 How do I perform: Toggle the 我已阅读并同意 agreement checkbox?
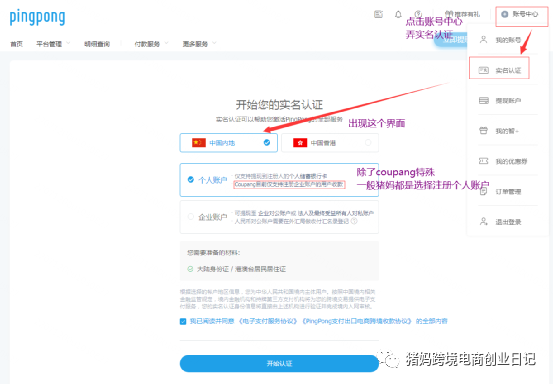pos(183,321)
